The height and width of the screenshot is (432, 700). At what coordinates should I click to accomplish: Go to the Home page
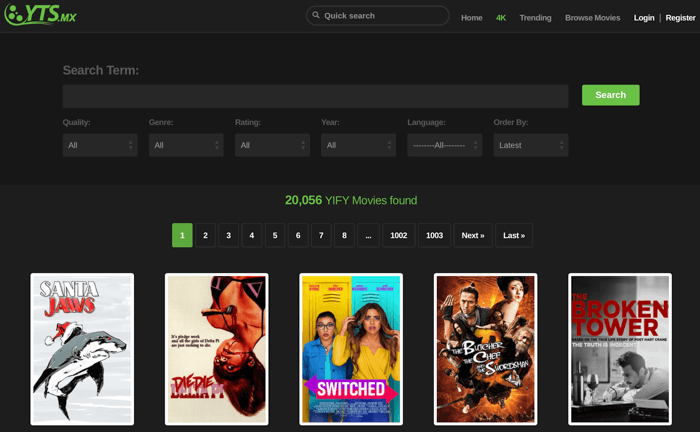coord(471,18)
